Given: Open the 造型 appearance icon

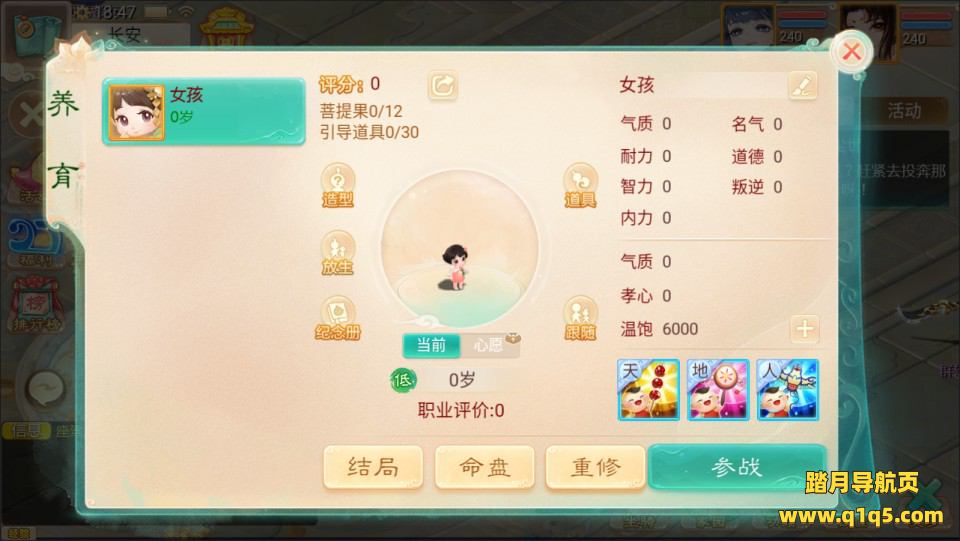Looking at the screenshot, I should [337, 185].
